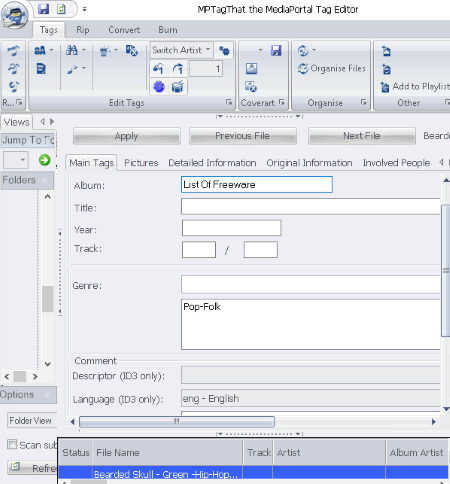The height and width of the screenshot is (484, 450).
Task: Collapse the Folders panel
Action: (44, 180)
